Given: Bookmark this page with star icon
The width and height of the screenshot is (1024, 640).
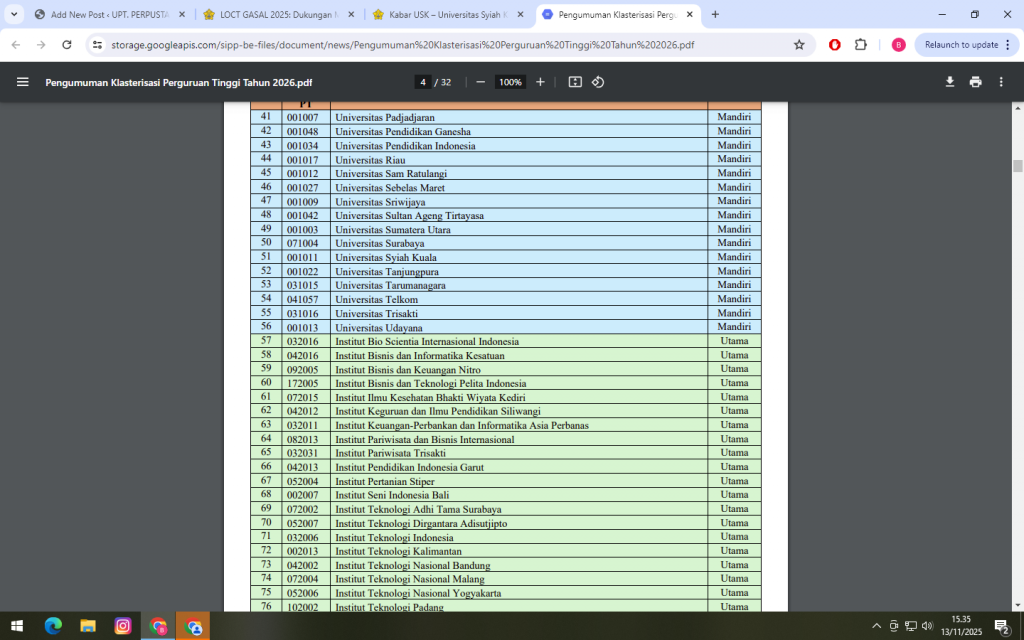Looking at the screenshot, I should coord(799,45).
